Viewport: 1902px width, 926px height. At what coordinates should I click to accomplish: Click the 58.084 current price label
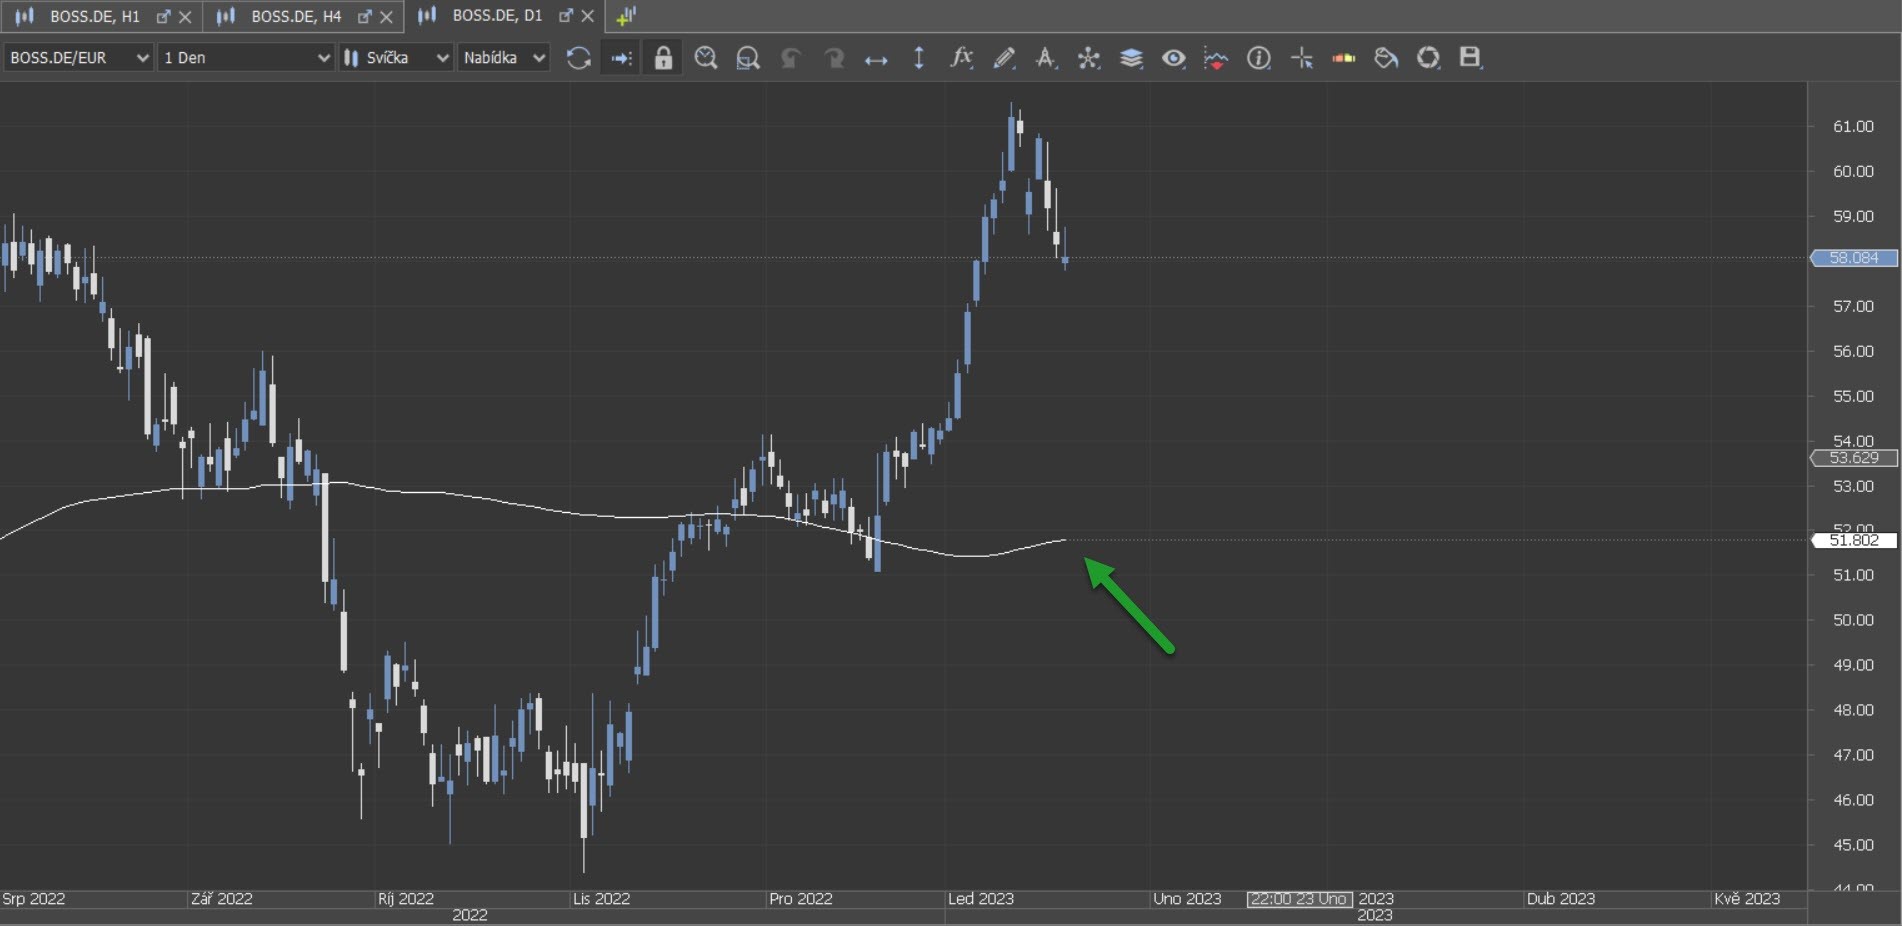(x=1853, y=258)
